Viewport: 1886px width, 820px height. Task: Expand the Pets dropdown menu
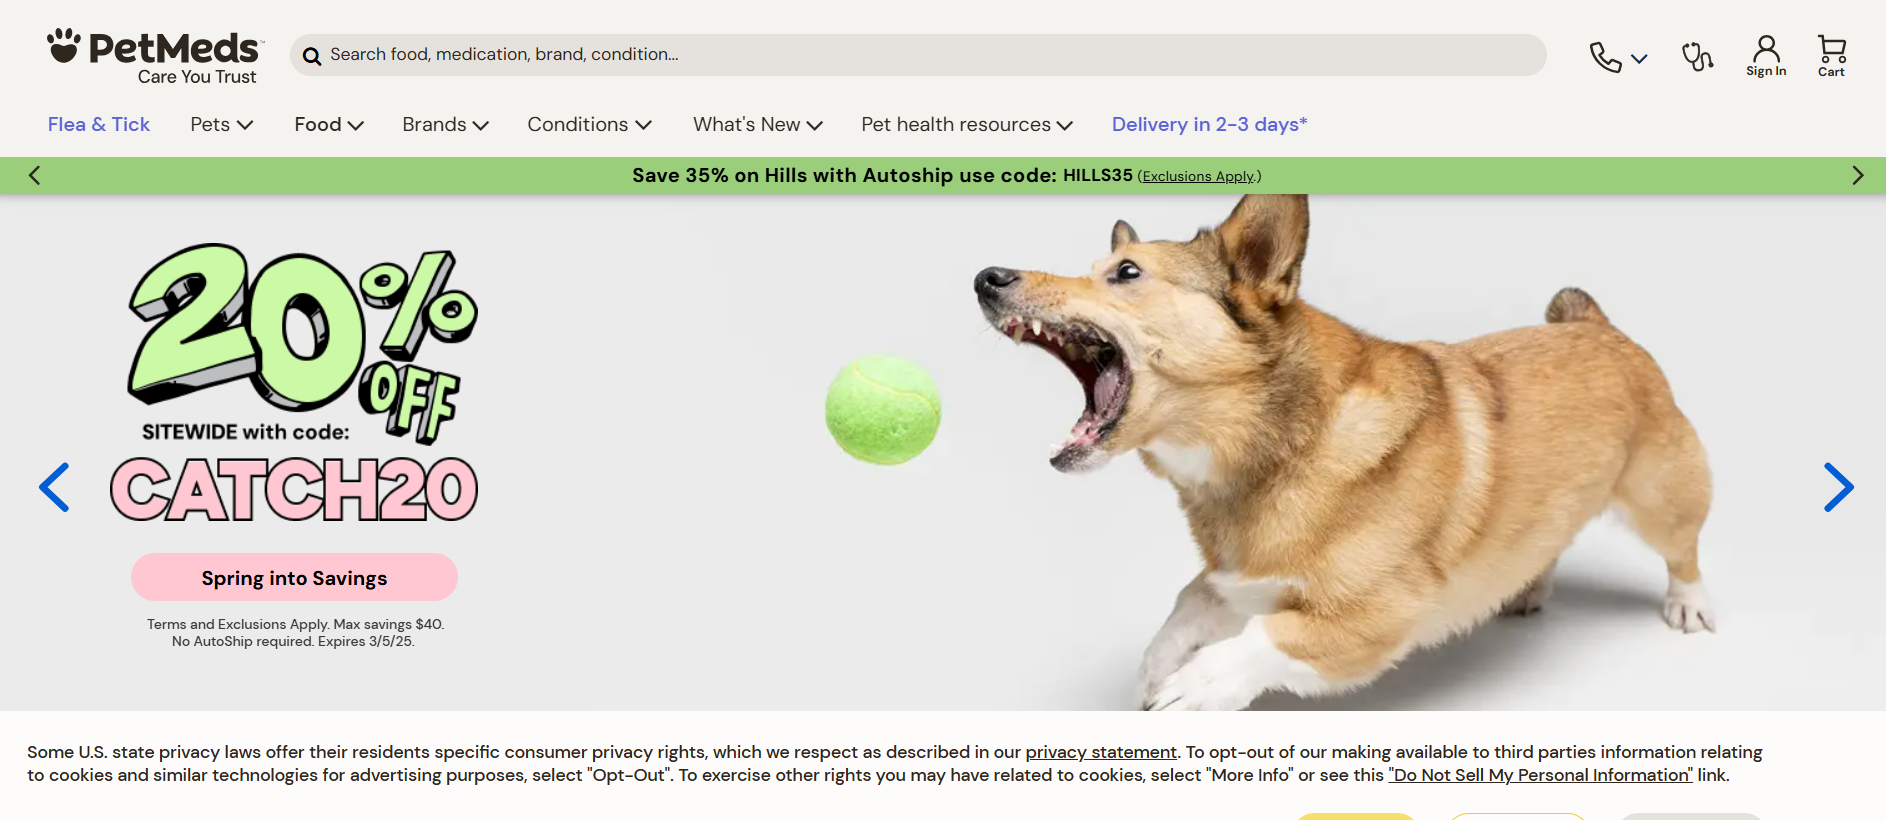pyautogui.click(x=222, y=125)
